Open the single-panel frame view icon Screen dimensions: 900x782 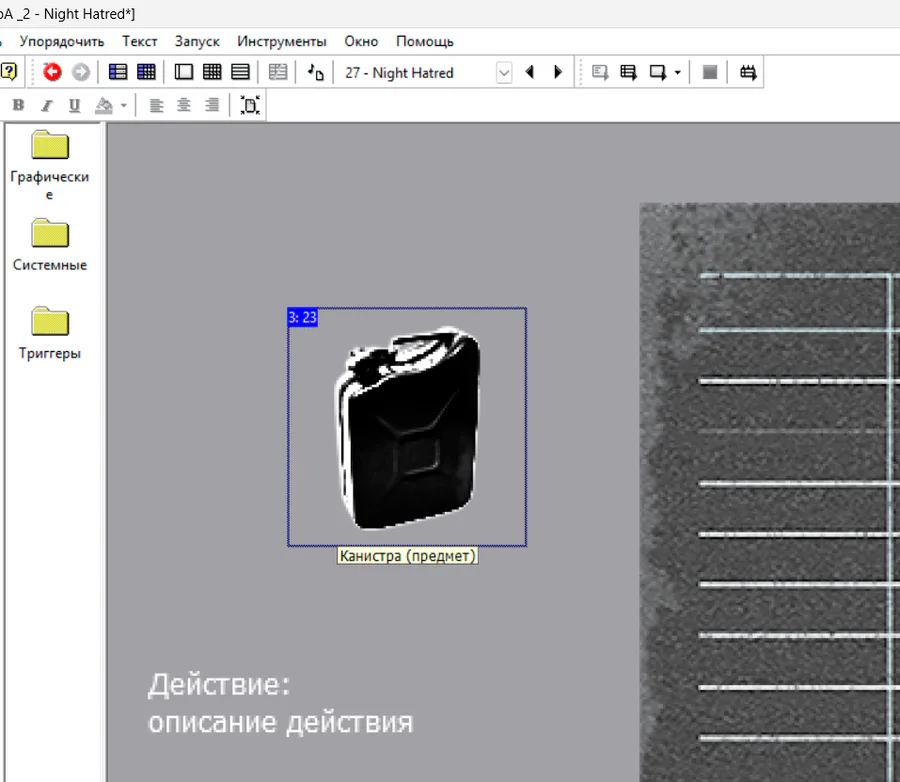point(184,72)
